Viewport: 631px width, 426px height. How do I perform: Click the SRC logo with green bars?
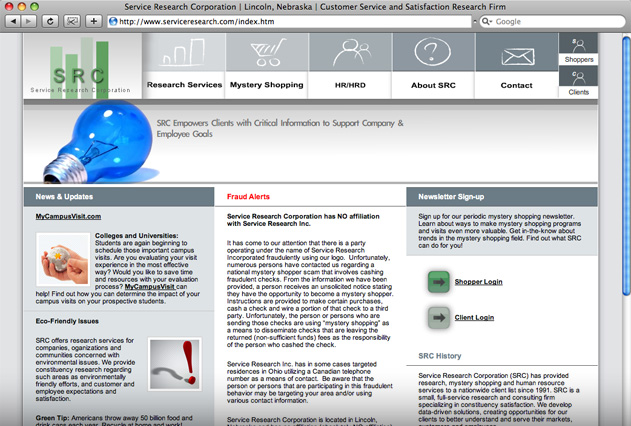[82, 66]
